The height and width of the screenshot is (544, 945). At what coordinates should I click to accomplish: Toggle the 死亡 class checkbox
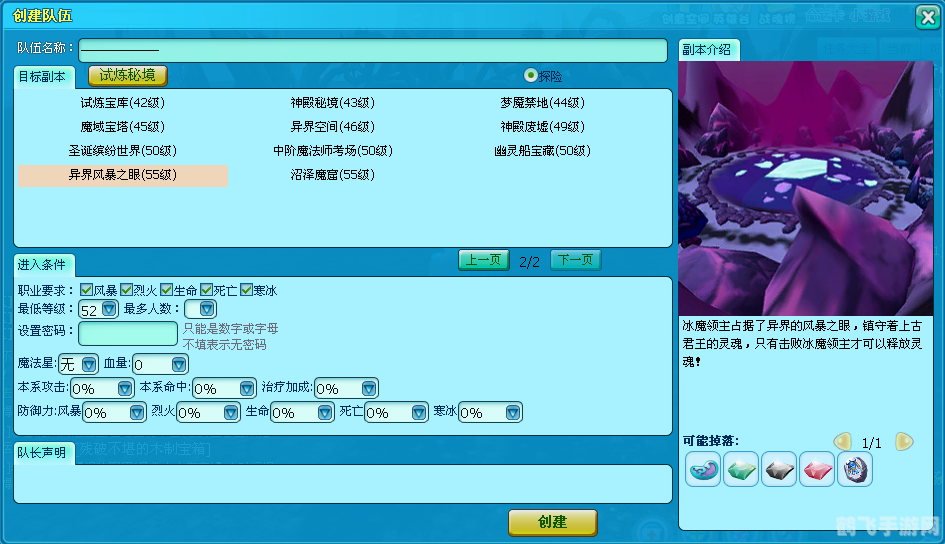206,290
